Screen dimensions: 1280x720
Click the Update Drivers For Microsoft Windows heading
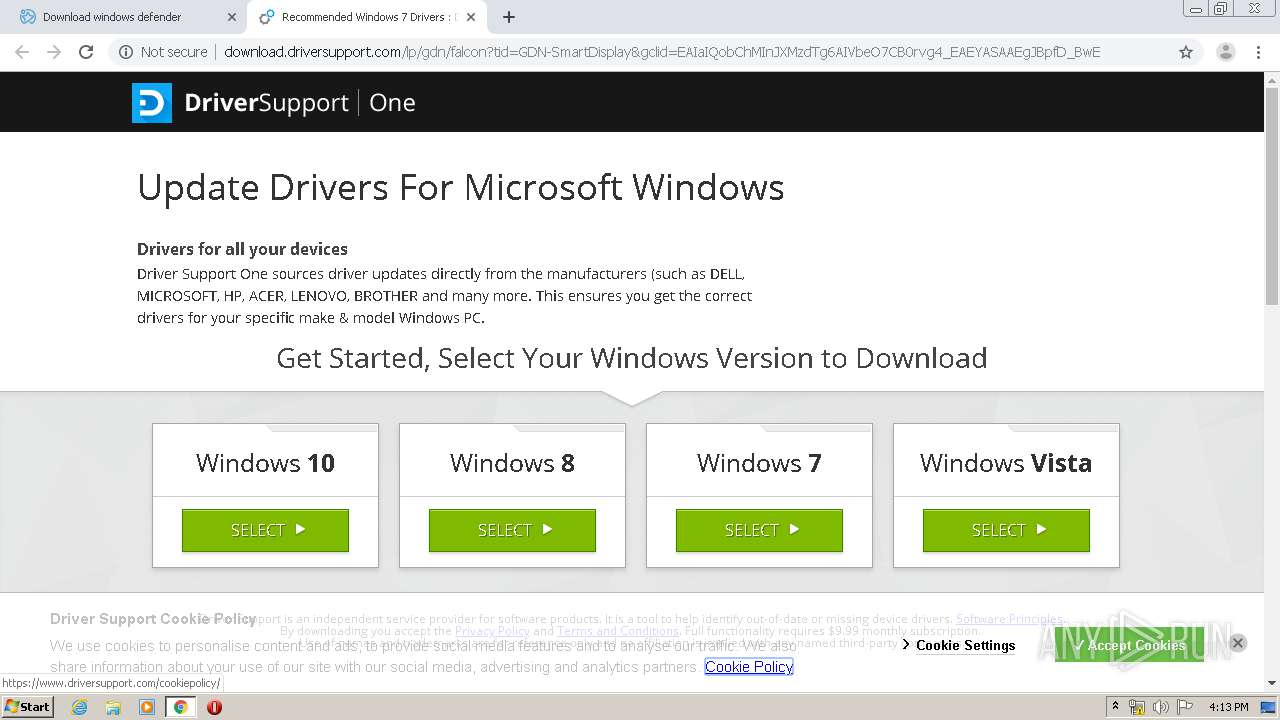pos(460,188)
